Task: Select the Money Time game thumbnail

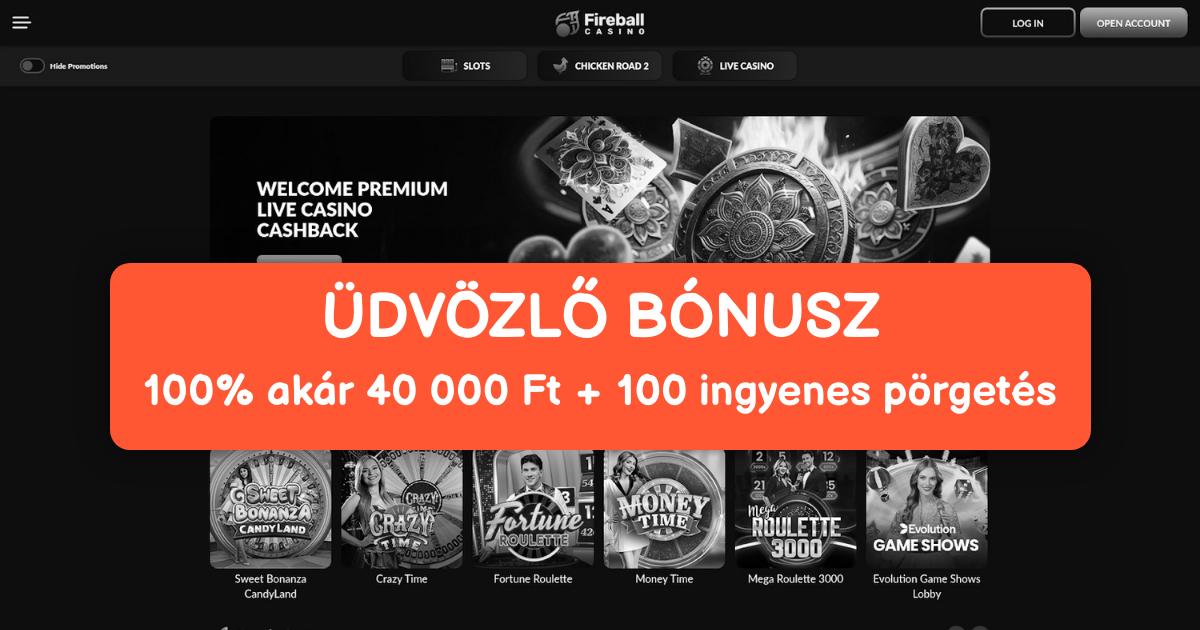Action: [x=664, y=509]
